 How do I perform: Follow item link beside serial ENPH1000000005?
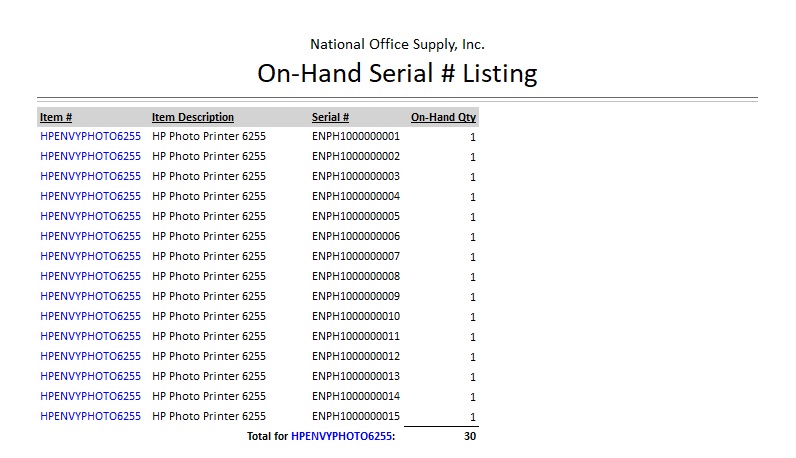pyautogui.click(x=90, y=216)
